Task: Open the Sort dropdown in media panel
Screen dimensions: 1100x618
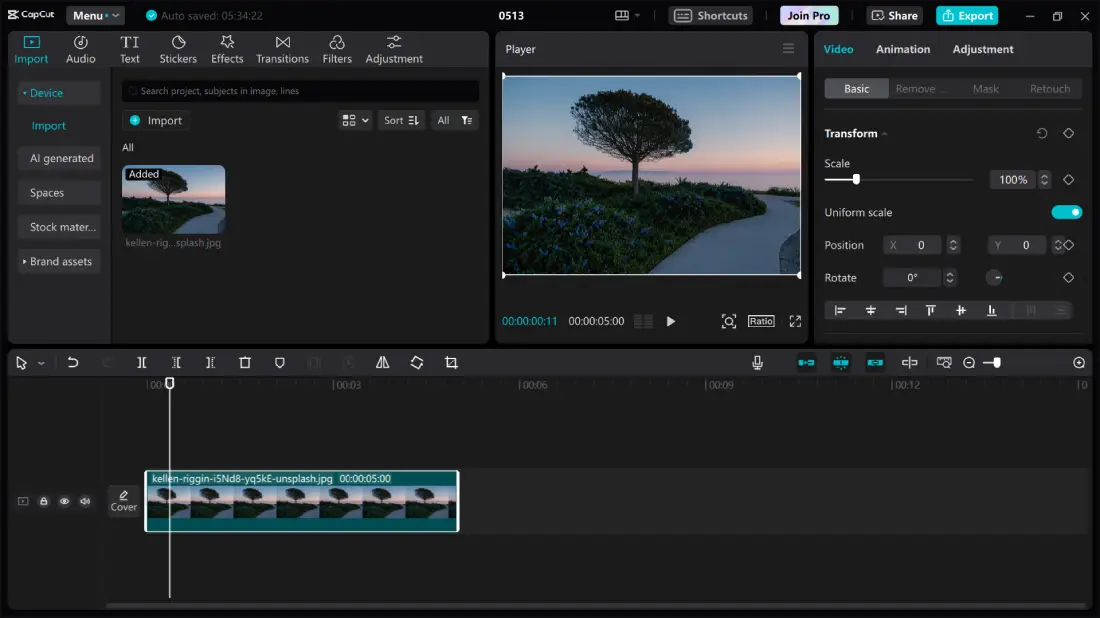Action: (x=401, y=120)
